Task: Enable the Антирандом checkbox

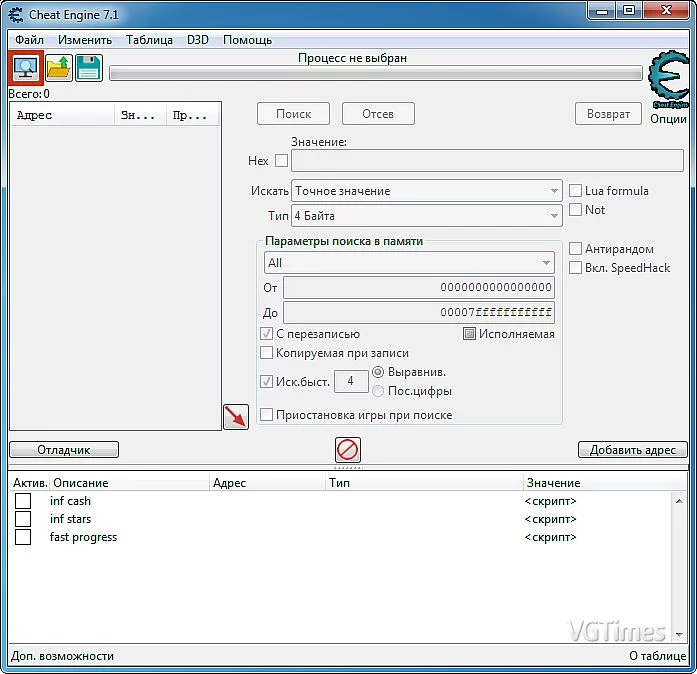Action: (575, 249)
